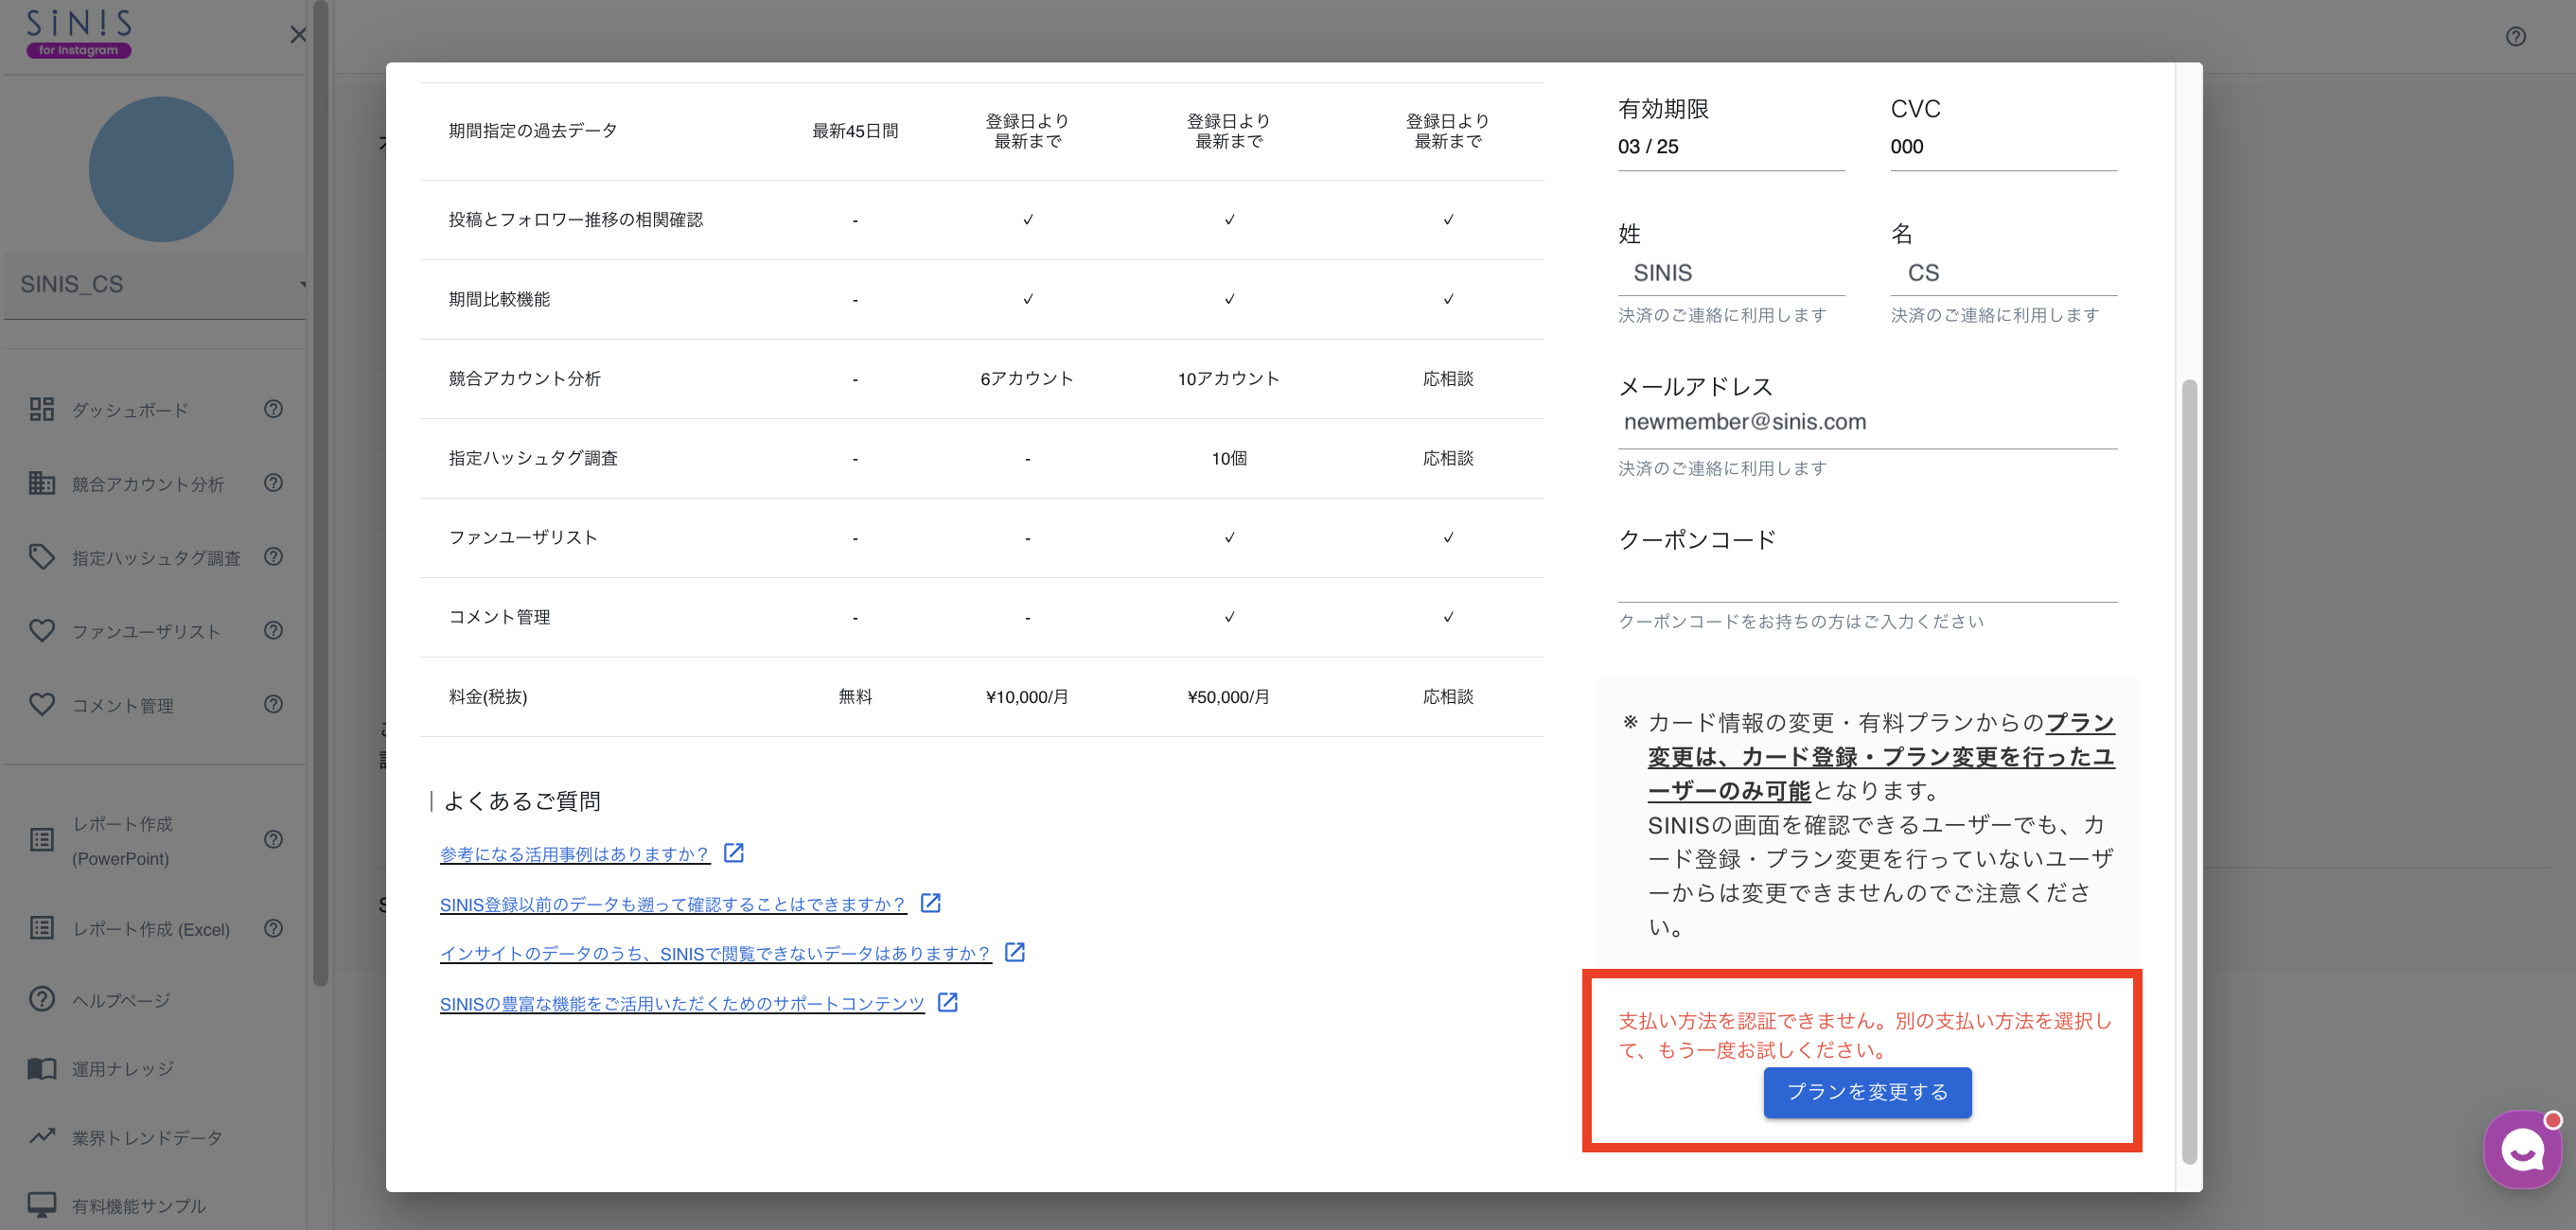Image resolution: width=2576 pixels, height=1230 pixels.
Task: Click the 競合アカウント分析 building icon
Action: (42, 483)
